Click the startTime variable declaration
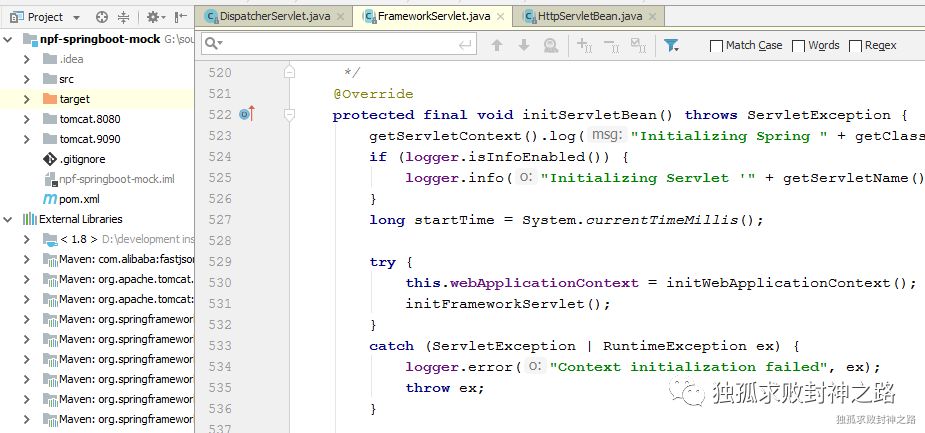The height and width of the screenshot is (433, 925). (x=454, y=220)
